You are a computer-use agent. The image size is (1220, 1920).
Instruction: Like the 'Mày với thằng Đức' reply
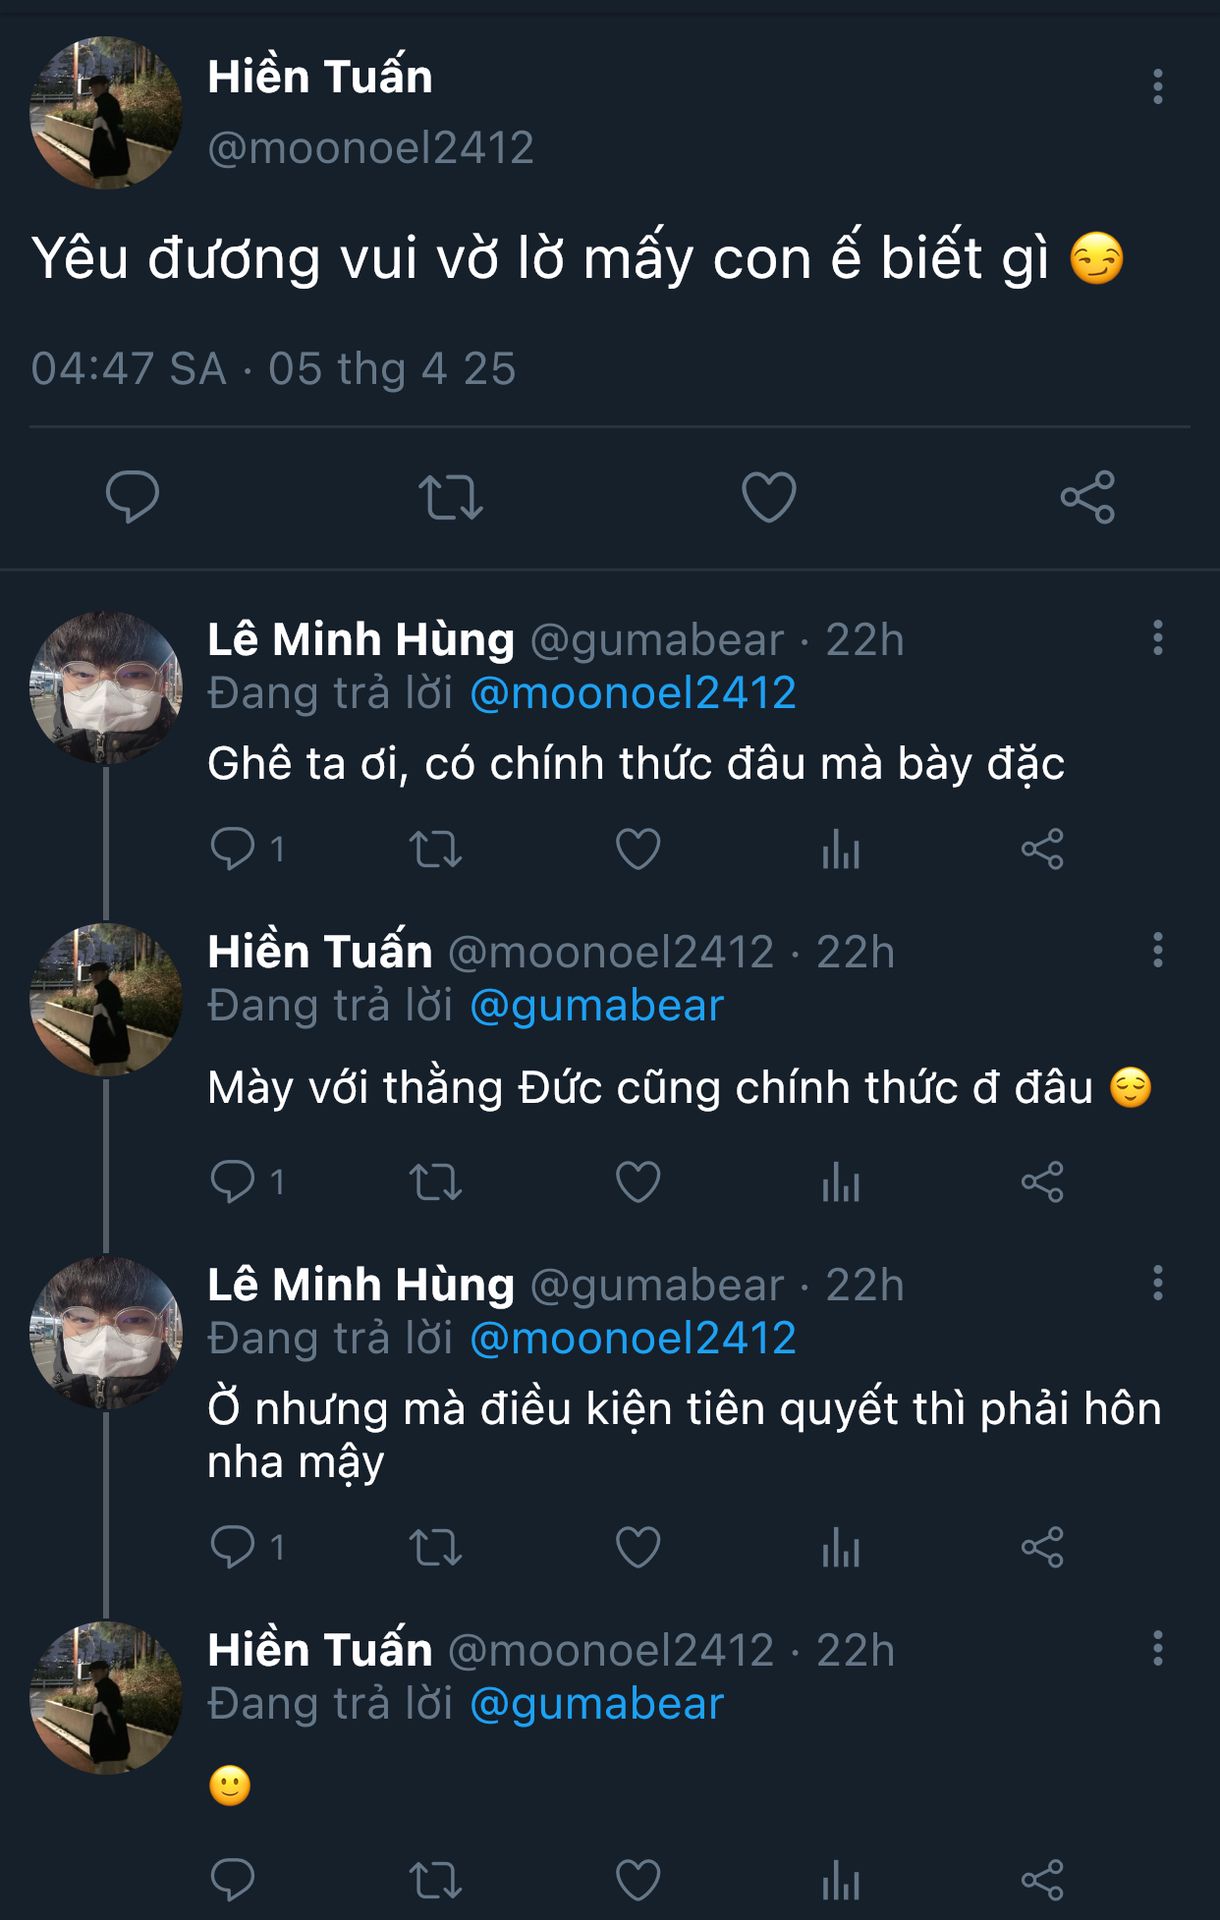(x=638, y=1182)
